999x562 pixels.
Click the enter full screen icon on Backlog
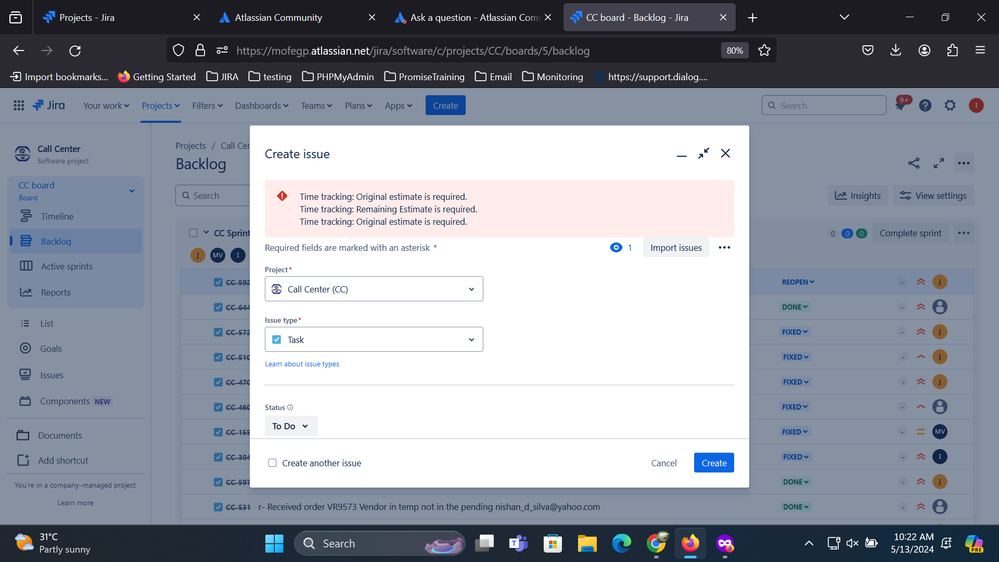point(938,163)
